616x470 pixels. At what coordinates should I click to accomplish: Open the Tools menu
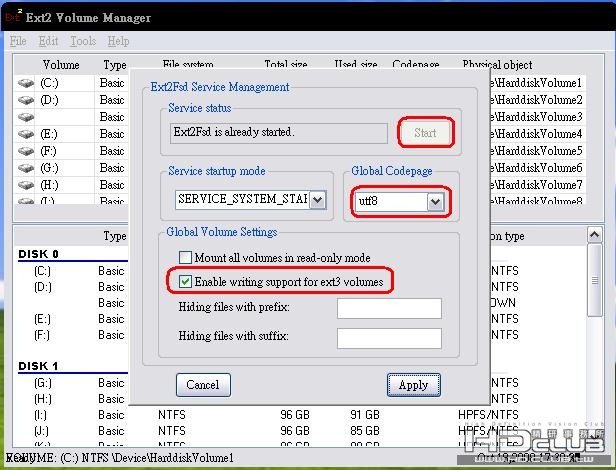point(83,41)
